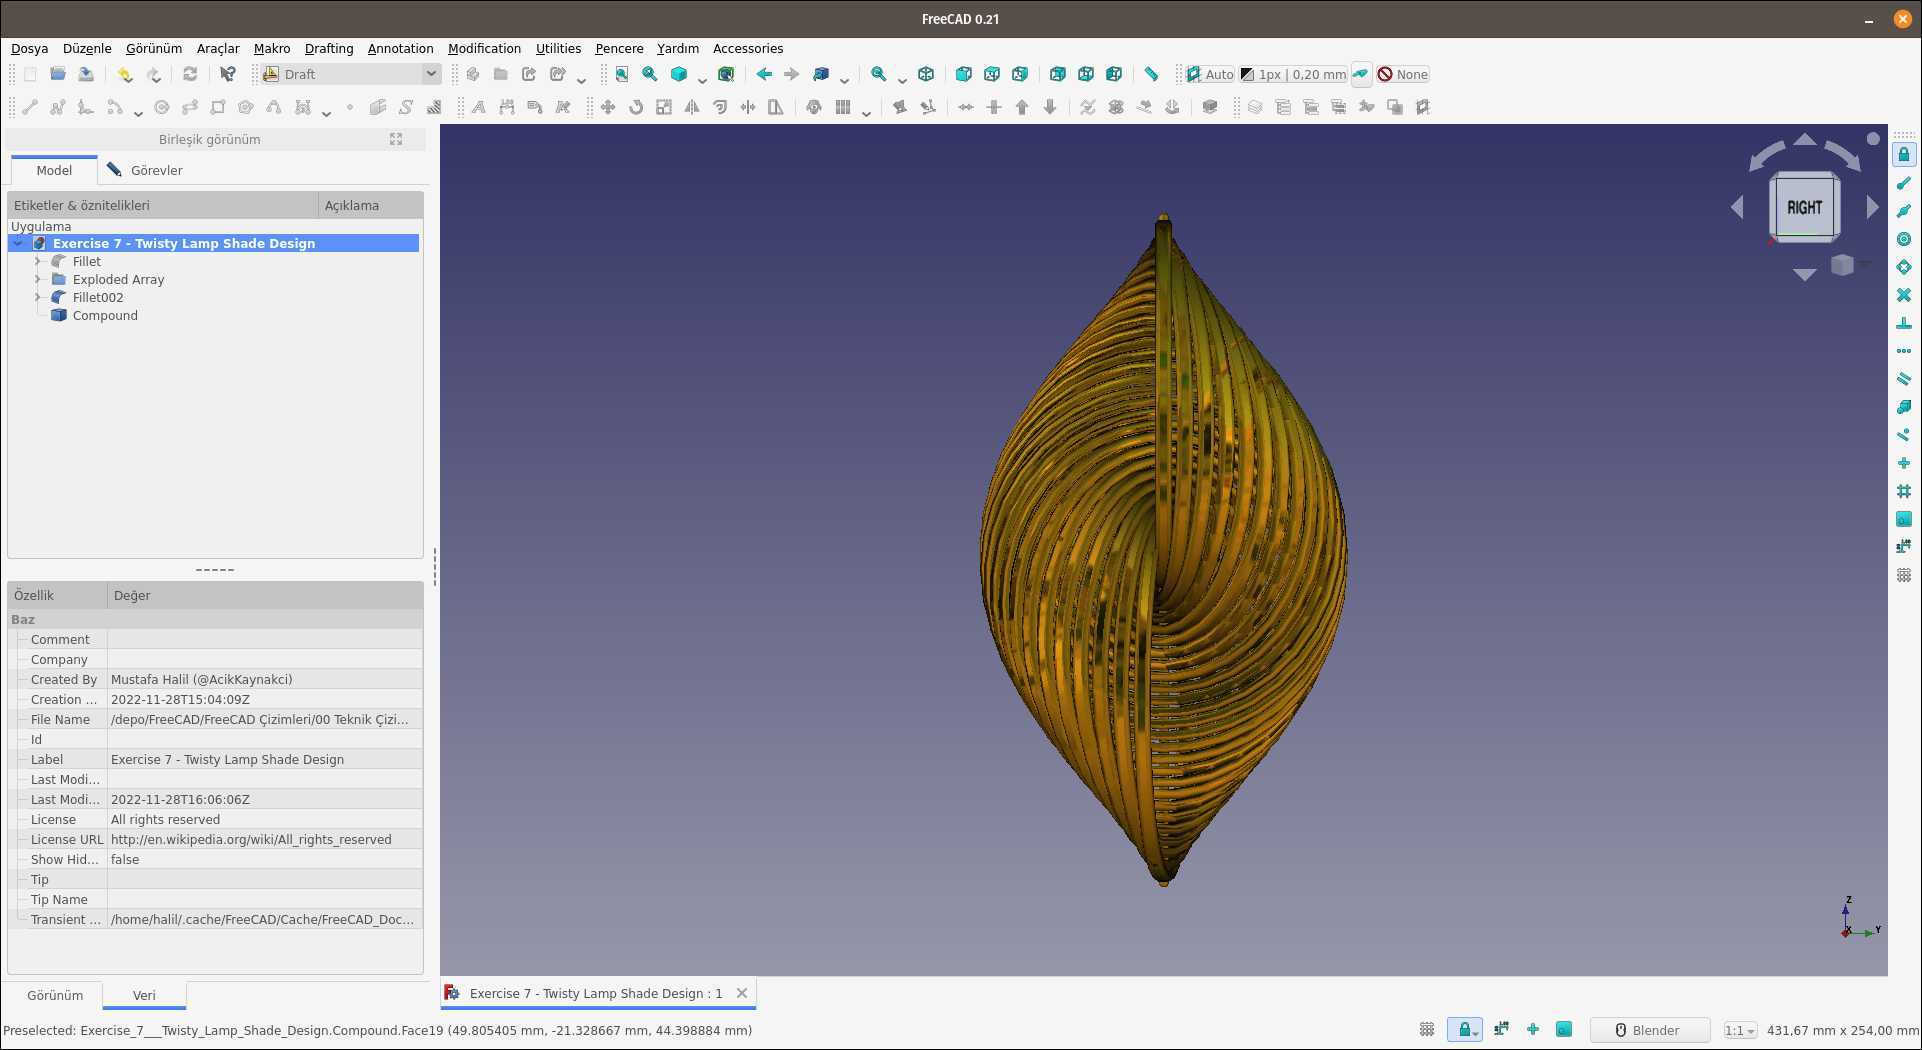Toggle the snap midpoint icon
The height and width of the screenshot is (1050, 1922).
(x=1904, y=211)
